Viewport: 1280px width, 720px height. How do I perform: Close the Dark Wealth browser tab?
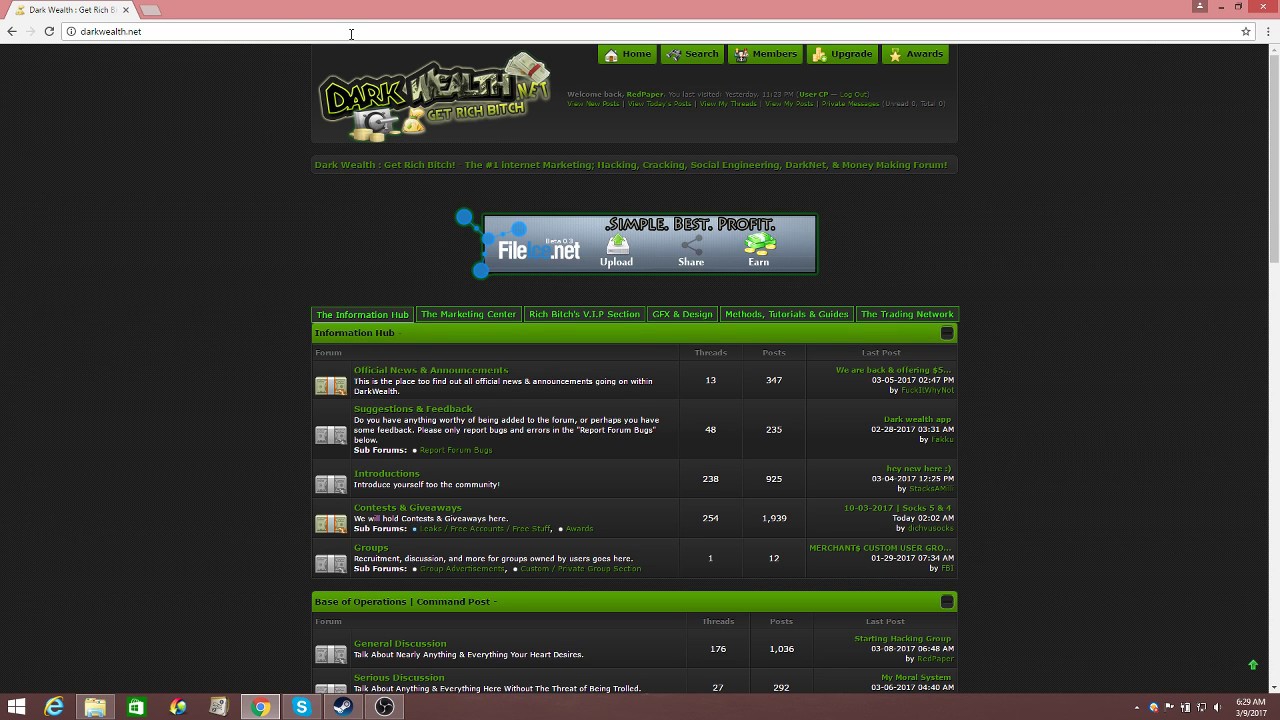(x=126, y=10)
